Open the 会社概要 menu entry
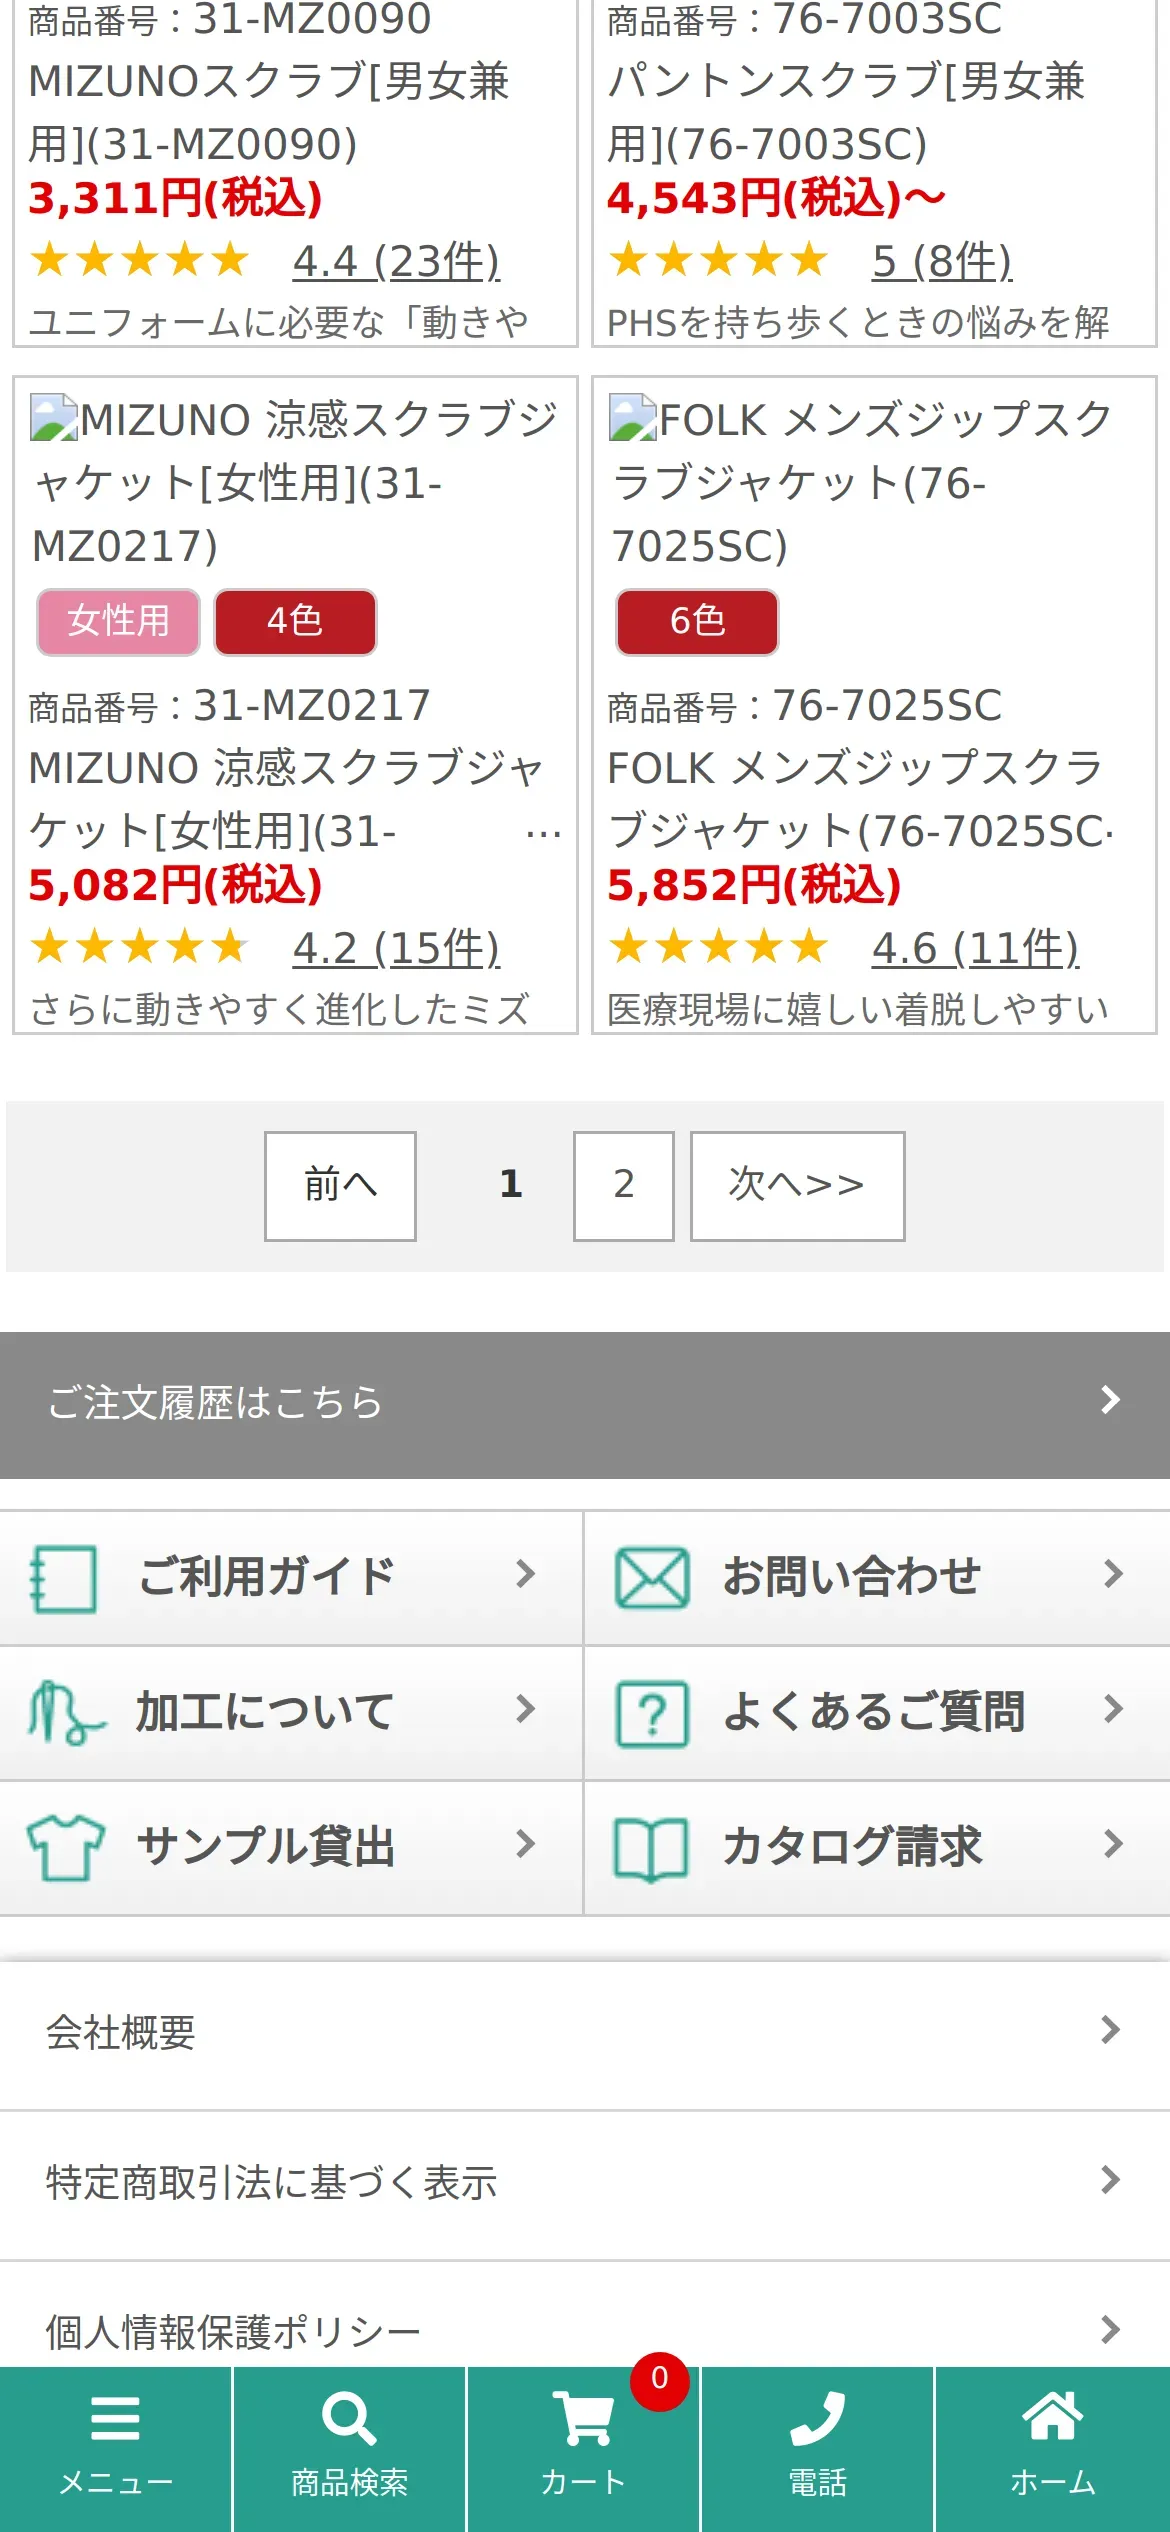 pos(585,2034)
